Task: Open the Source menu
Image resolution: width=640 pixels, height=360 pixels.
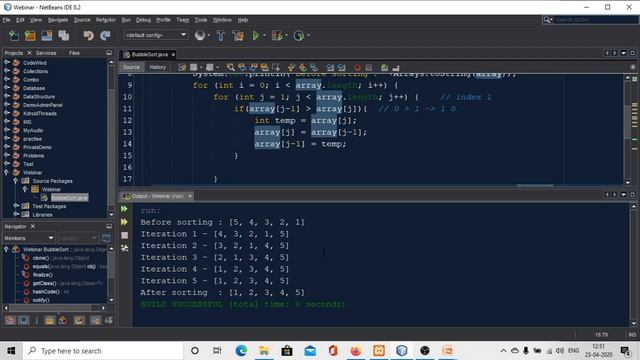Action: [x=82, y=20]
